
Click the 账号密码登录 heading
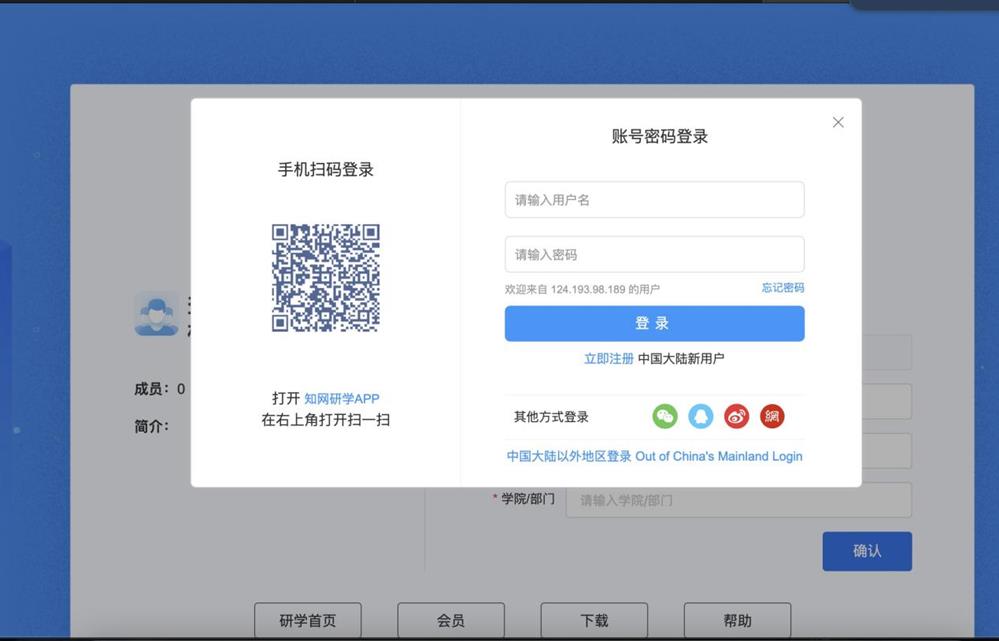[x=659, y=137]
